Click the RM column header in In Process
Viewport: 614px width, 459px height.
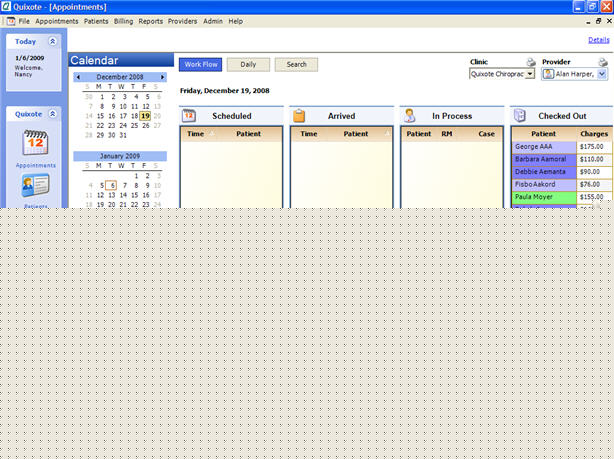click(447, 134)
